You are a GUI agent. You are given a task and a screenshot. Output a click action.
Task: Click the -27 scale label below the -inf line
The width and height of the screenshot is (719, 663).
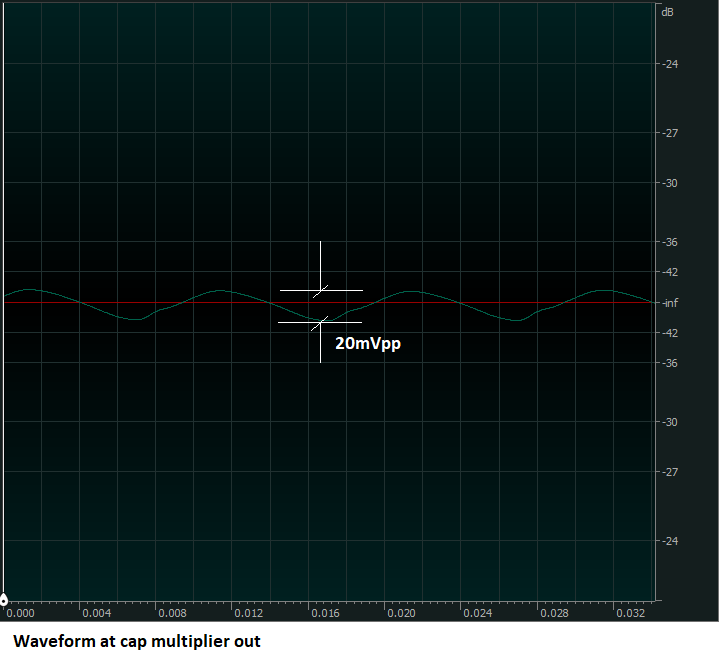(x=670, y=472)
